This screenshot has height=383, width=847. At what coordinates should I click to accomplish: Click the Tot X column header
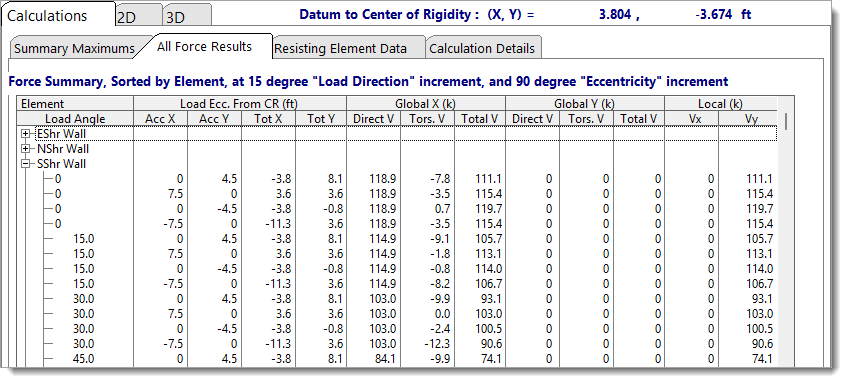point(268,118)
